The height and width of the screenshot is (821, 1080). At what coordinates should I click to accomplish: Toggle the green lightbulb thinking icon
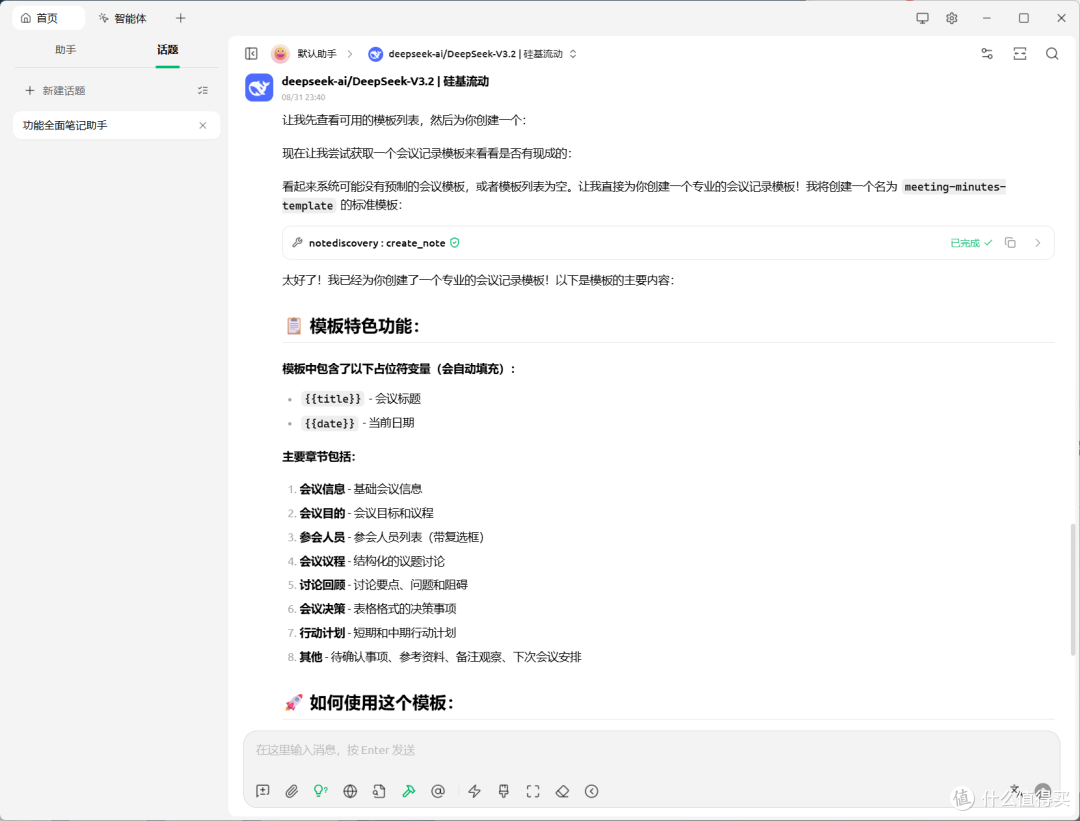click(321, 791)
